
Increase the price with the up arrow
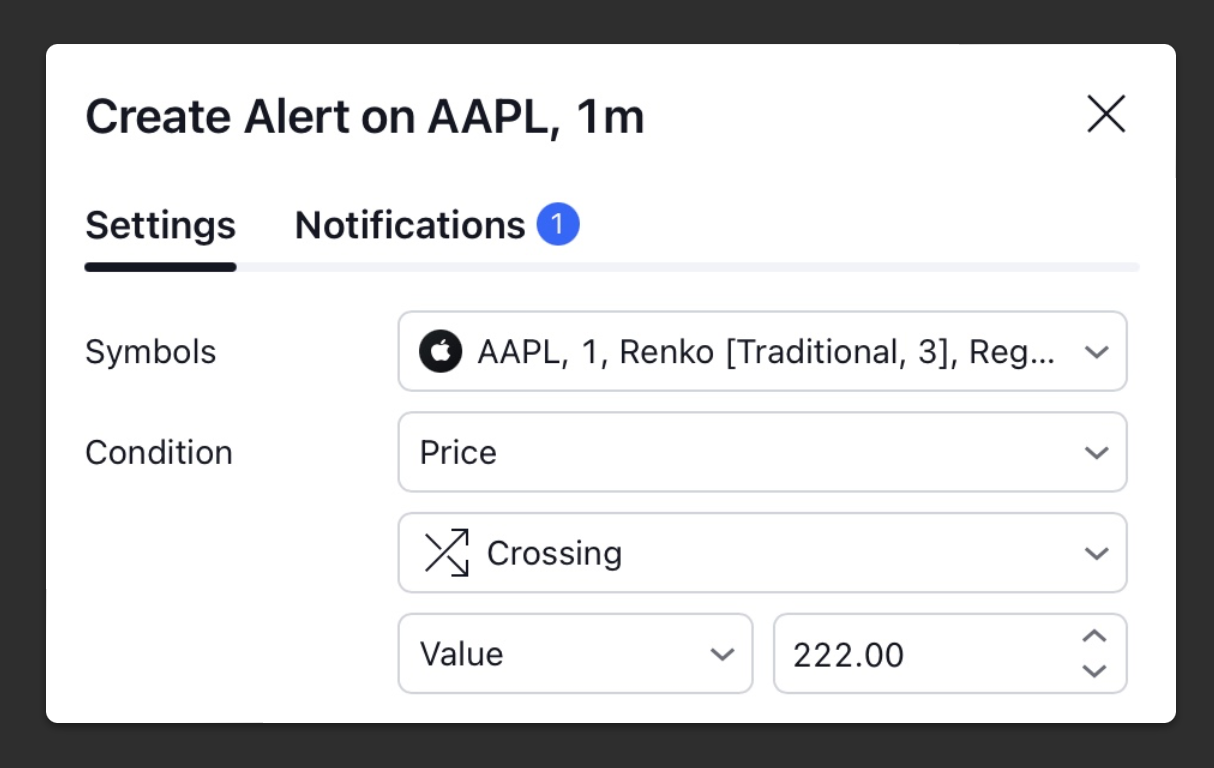[1094, 636]
